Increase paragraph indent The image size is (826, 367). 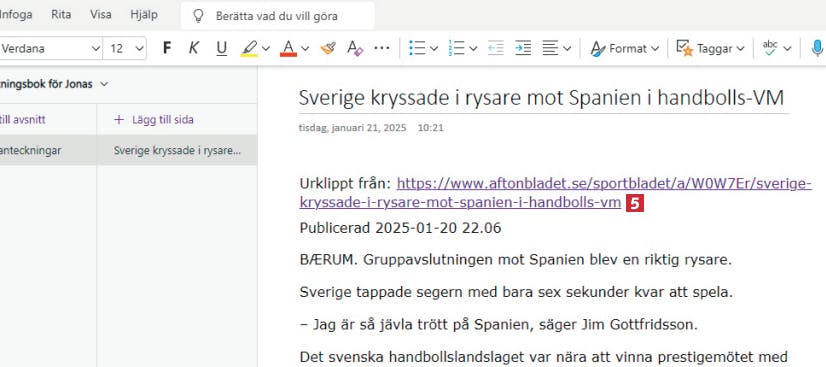[523, 48]
